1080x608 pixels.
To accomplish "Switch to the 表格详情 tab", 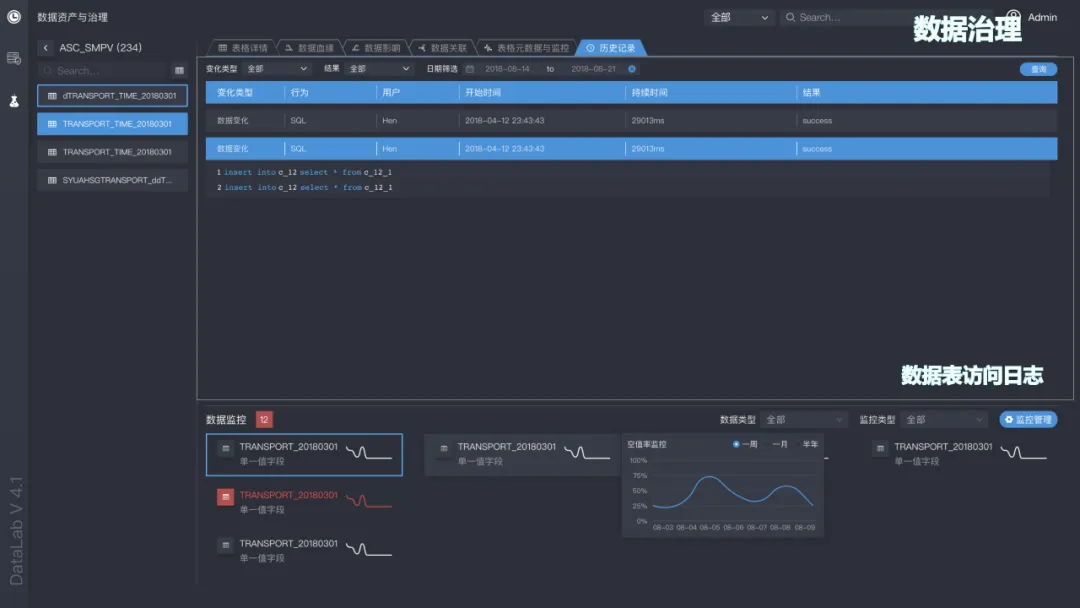I will (x=242, y=48).
